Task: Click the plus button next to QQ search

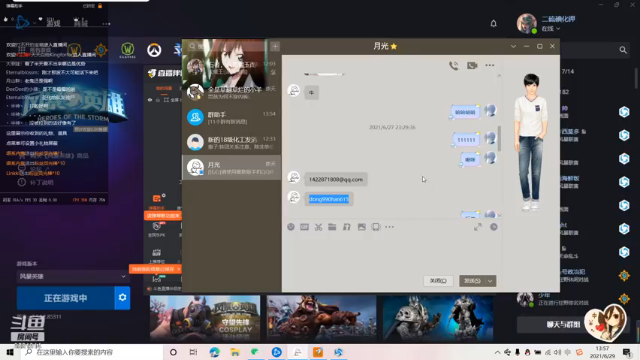Action: pyautogui.click(x=275, y=47)
